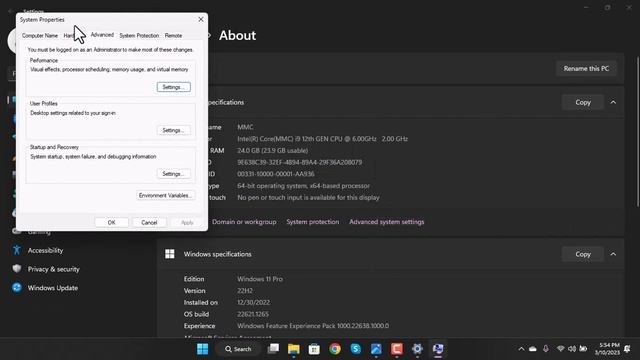Open Privacy & security settings

(53, 269)
